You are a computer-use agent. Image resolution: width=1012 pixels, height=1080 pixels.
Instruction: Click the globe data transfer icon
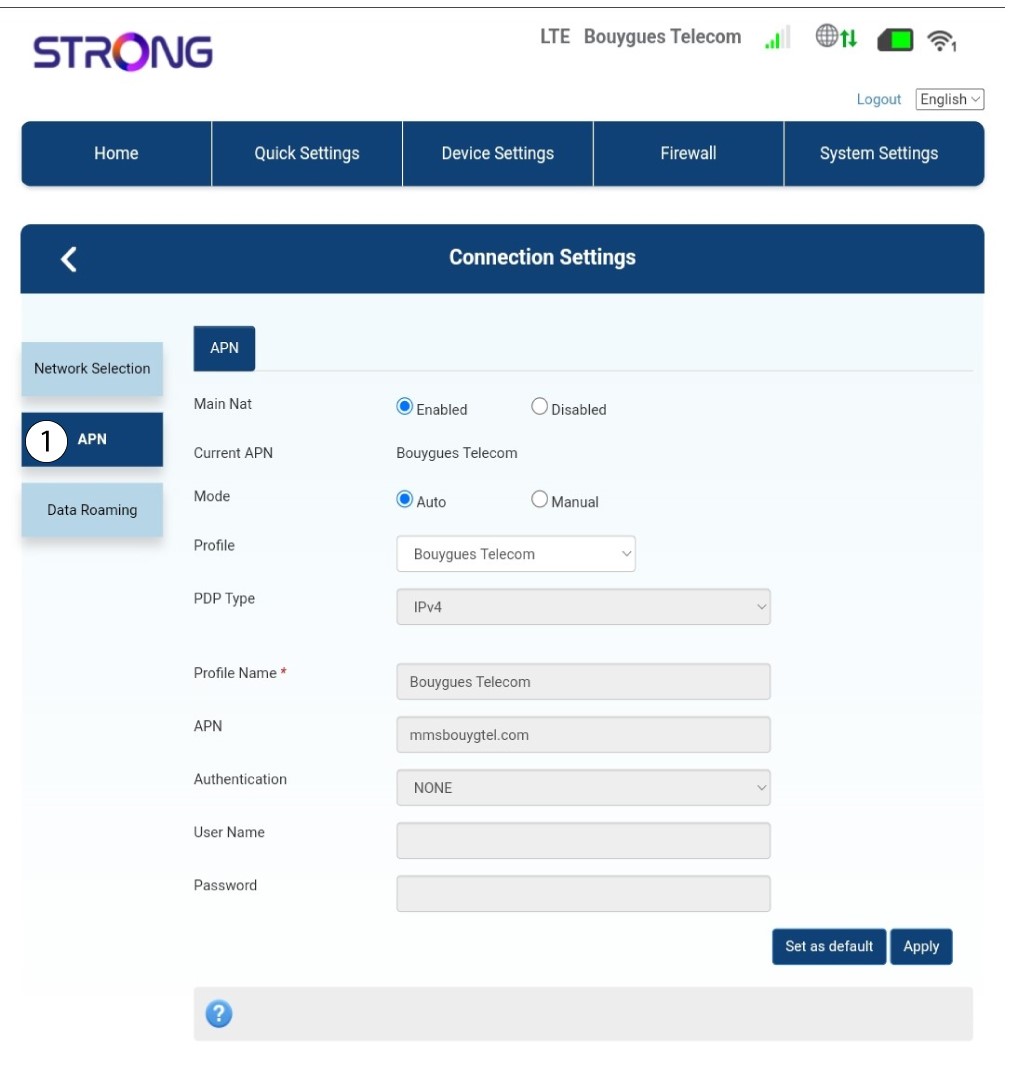pyautogui.click(x=836, y=37)
